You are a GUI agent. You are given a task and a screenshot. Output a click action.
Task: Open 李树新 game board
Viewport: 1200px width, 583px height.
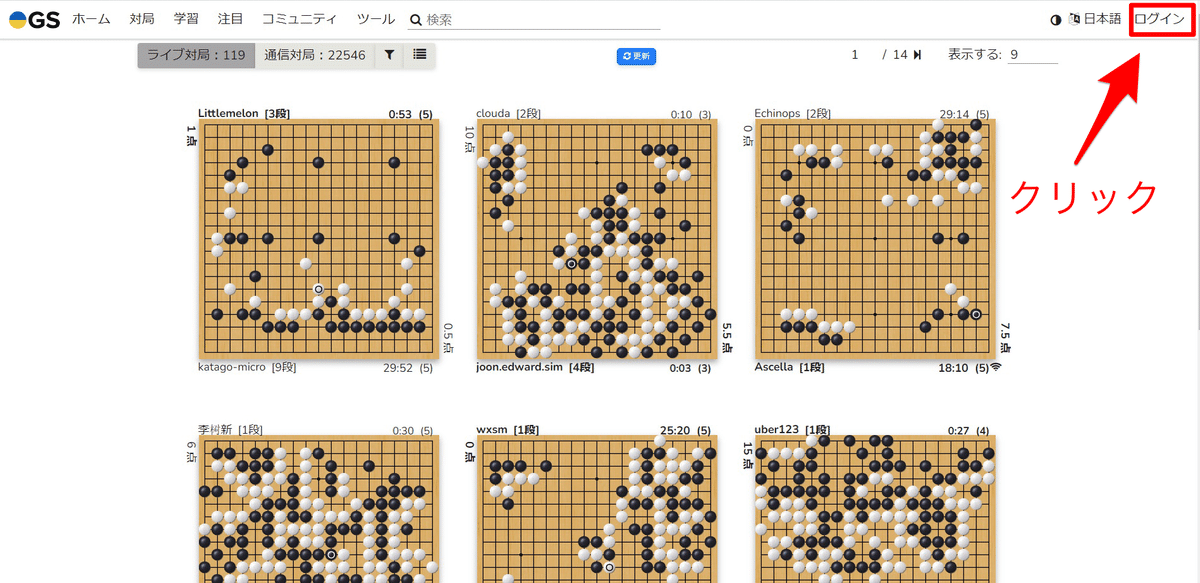(x=317, y=509)
